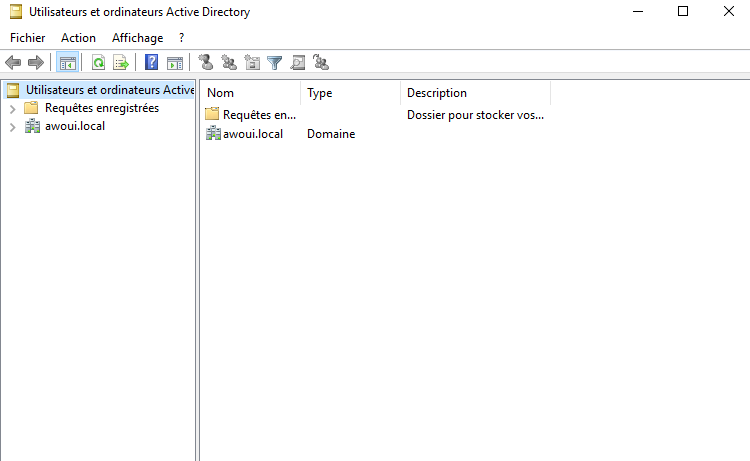Screen dimensions: 750x461
Task: Sort by the Nom column header
Action: [250, 93]
